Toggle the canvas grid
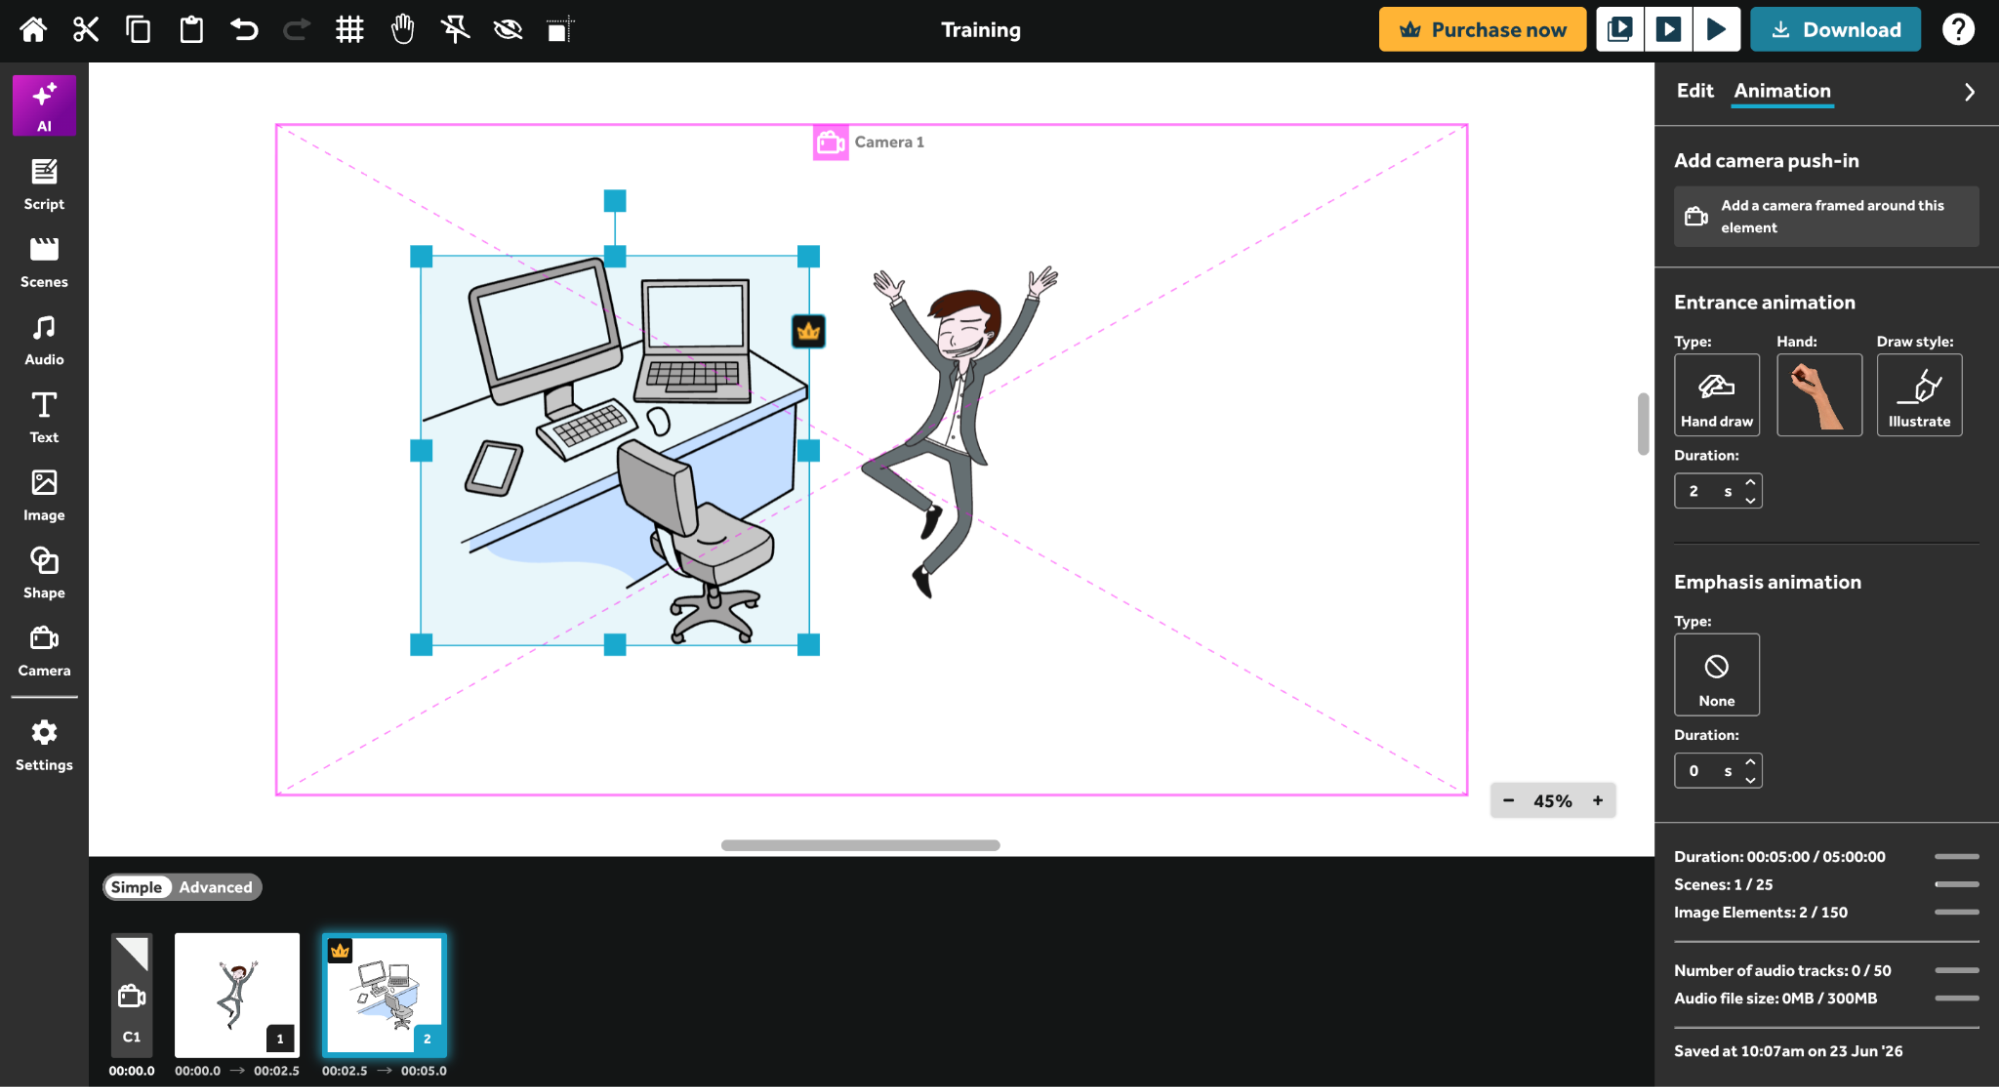 pos(349,30)
